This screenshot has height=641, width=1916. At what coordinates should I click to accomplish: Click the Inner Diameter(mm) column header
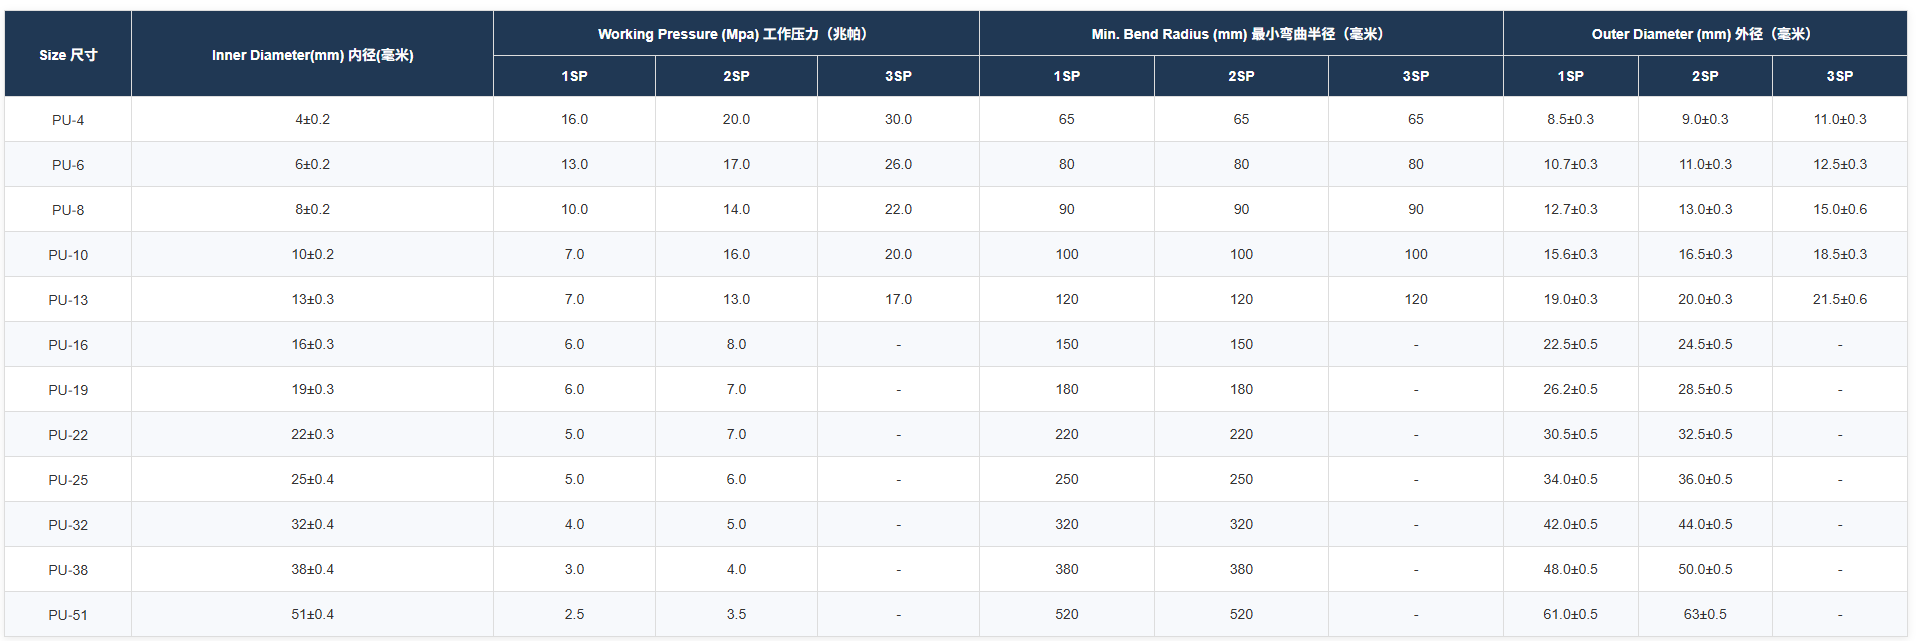coord(312,55)
